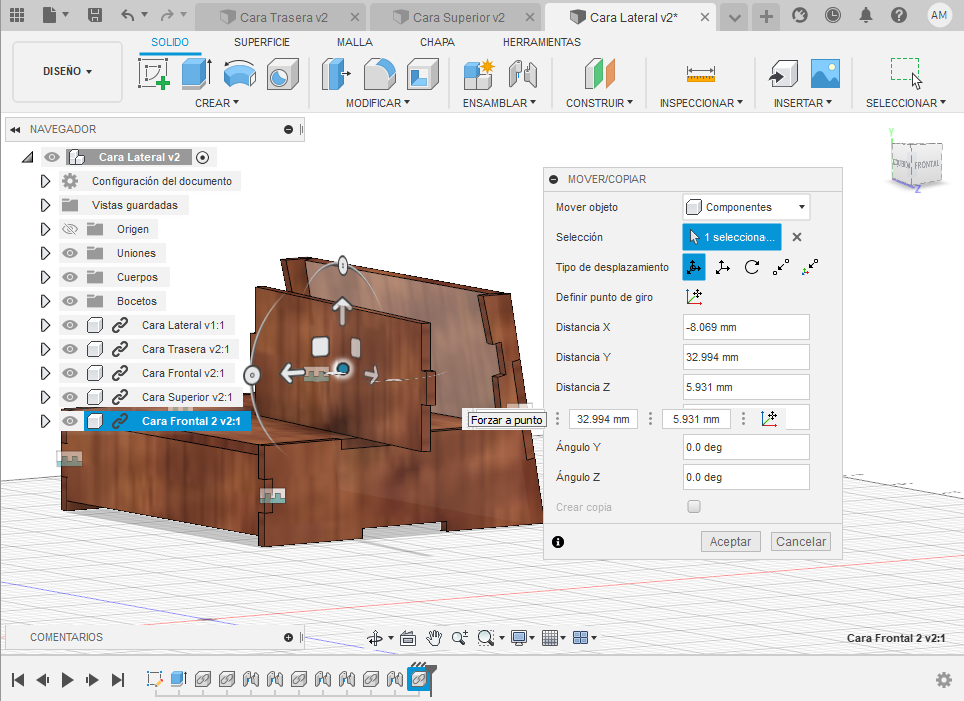Click the Aceptar button
The image size is (964, 701).
pyautogui.click(x=730, y=541)
